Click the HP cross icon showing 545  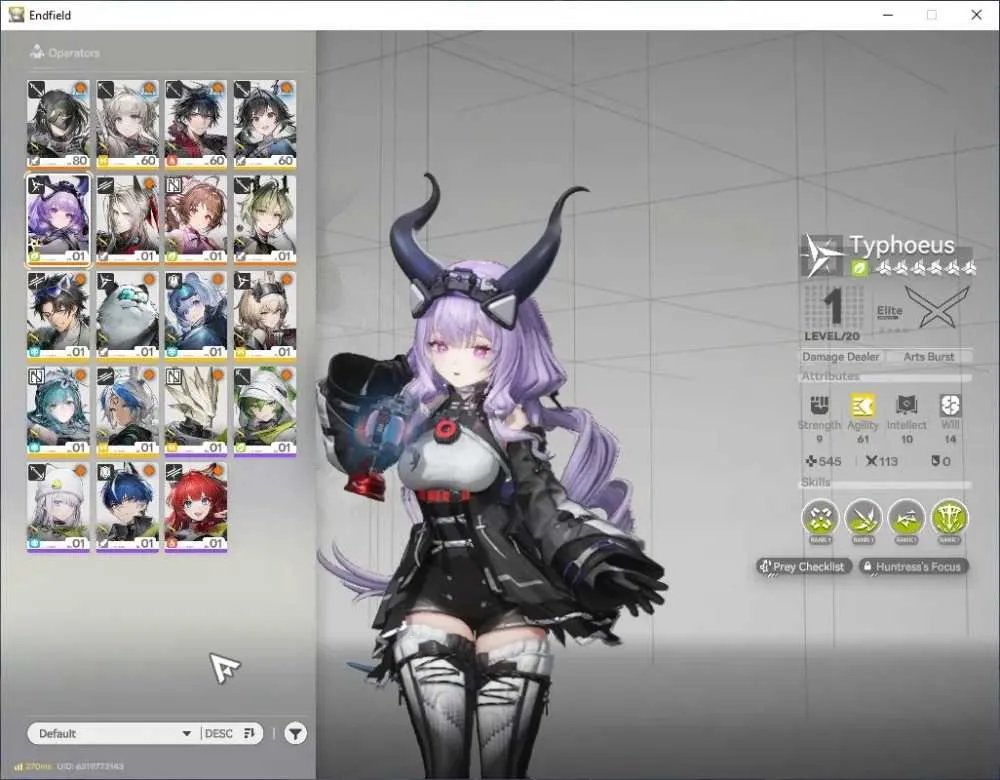pos(811,460)
